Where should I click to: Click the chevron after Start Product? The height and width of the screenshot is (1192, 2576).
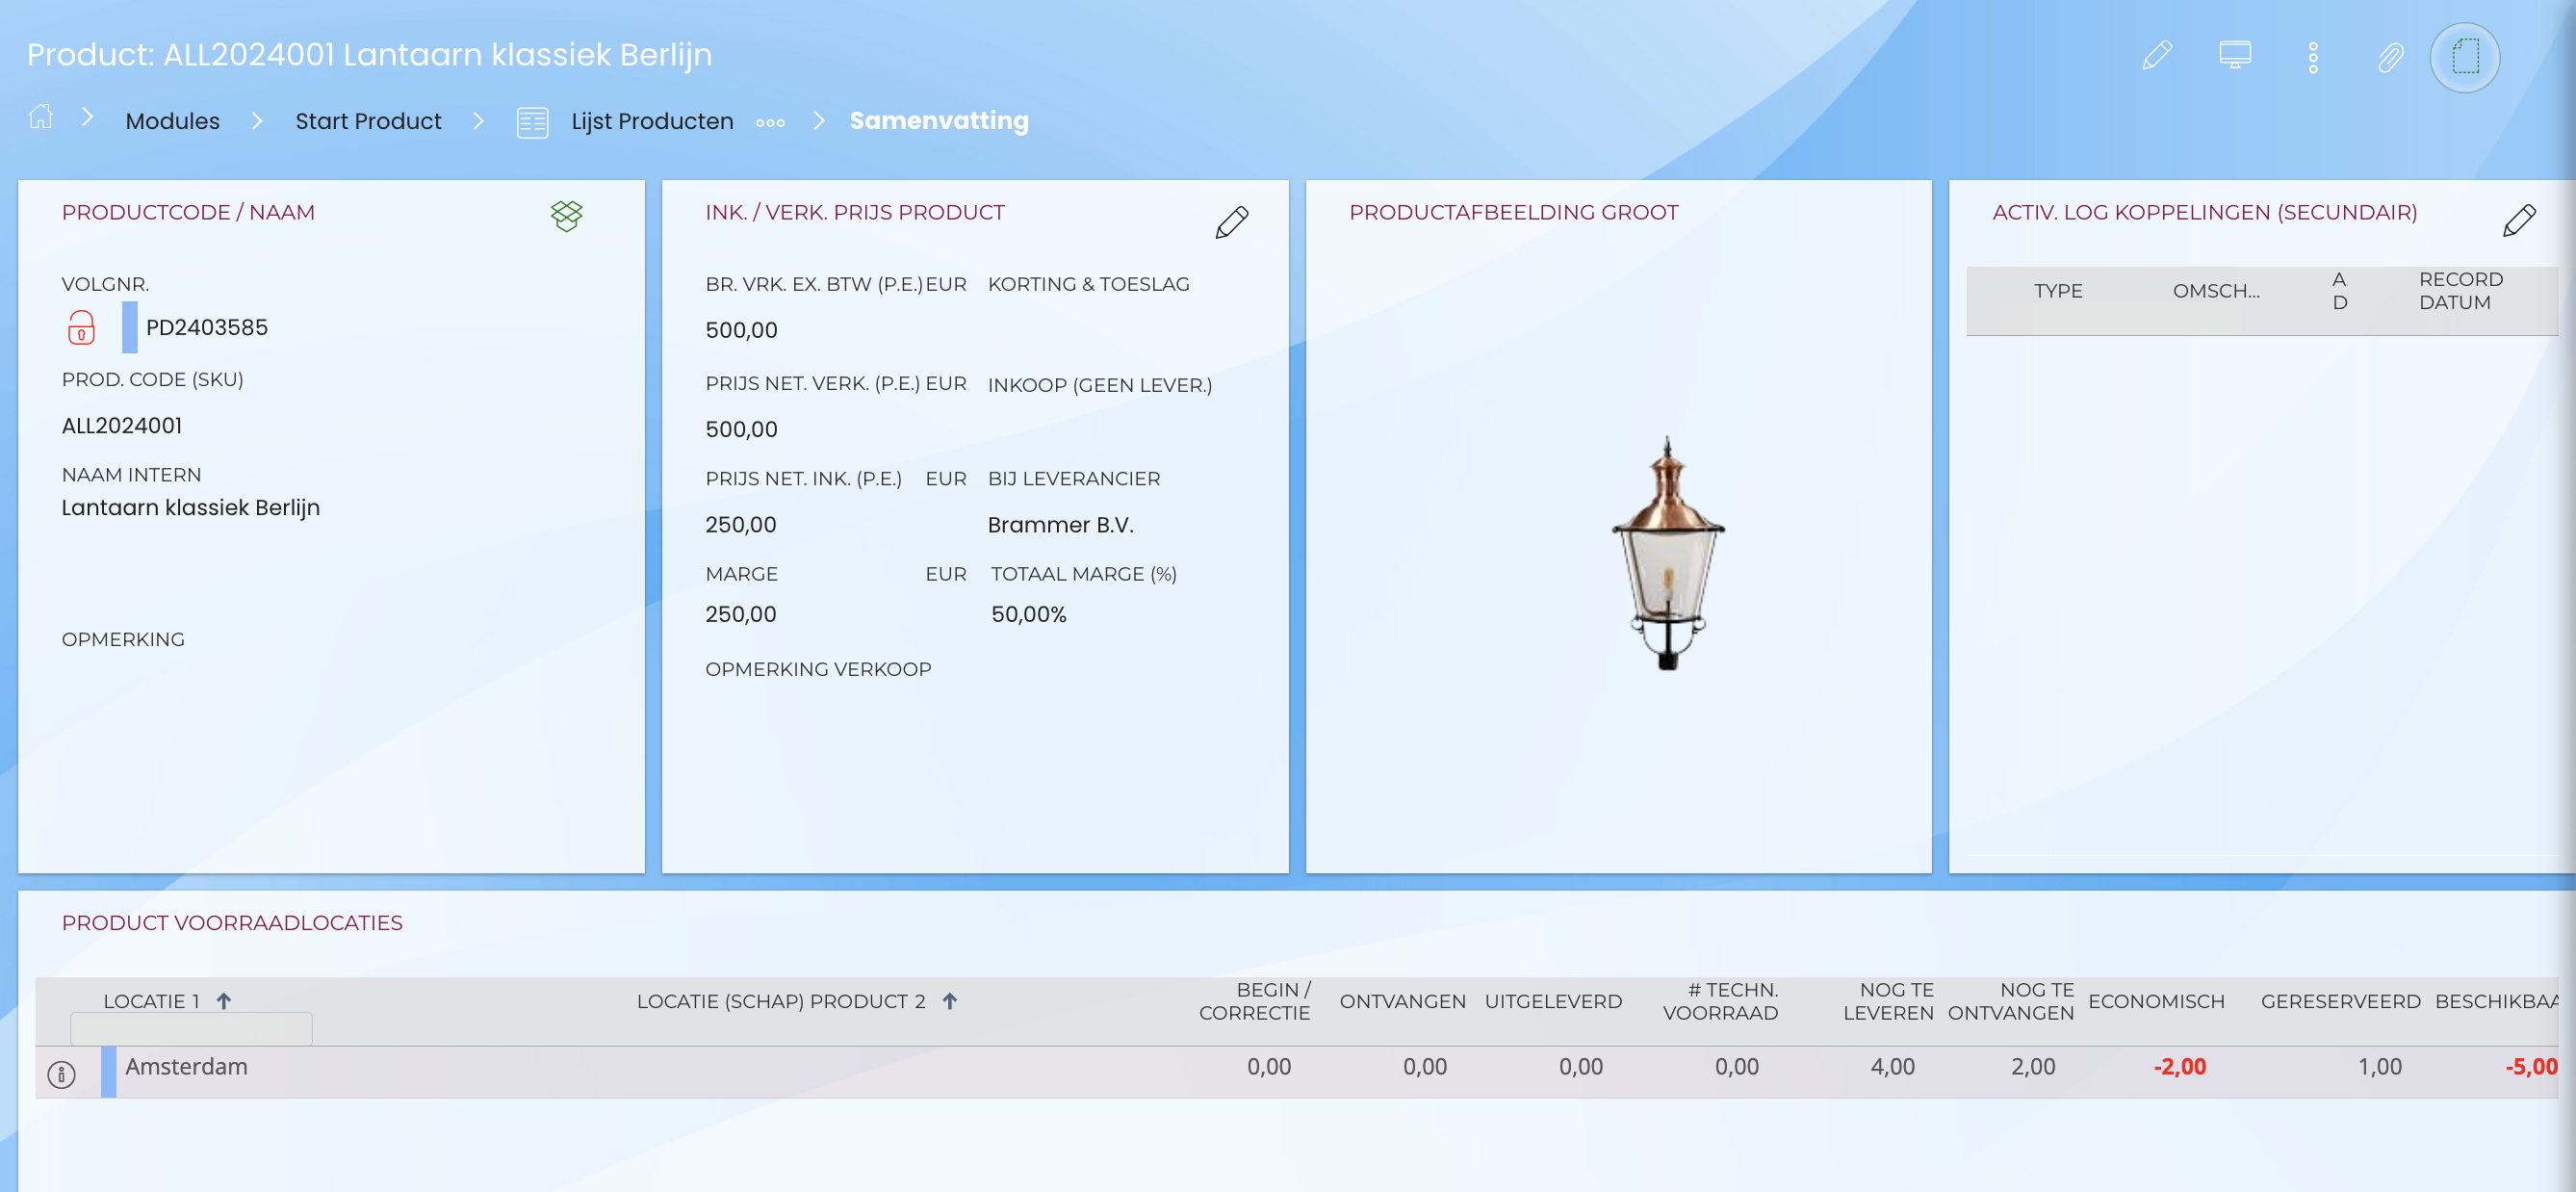tap(479, 121)
